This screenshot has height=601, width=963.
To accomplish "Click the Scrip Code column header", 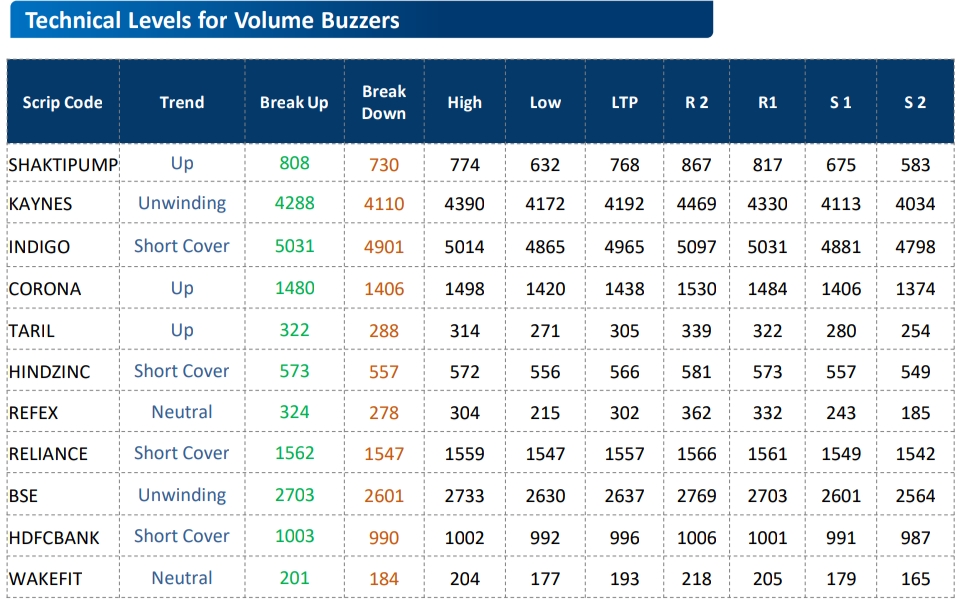I will tap(62, 102).
